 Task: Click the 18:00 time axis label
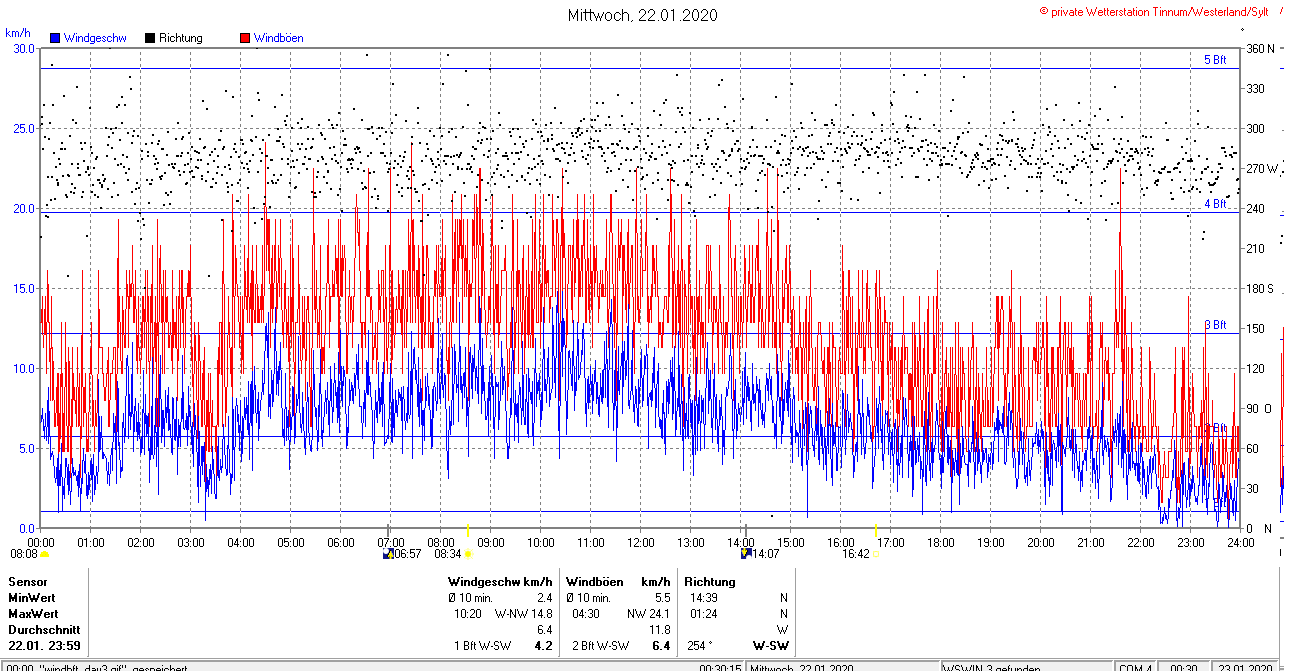(x=940, y=542)
